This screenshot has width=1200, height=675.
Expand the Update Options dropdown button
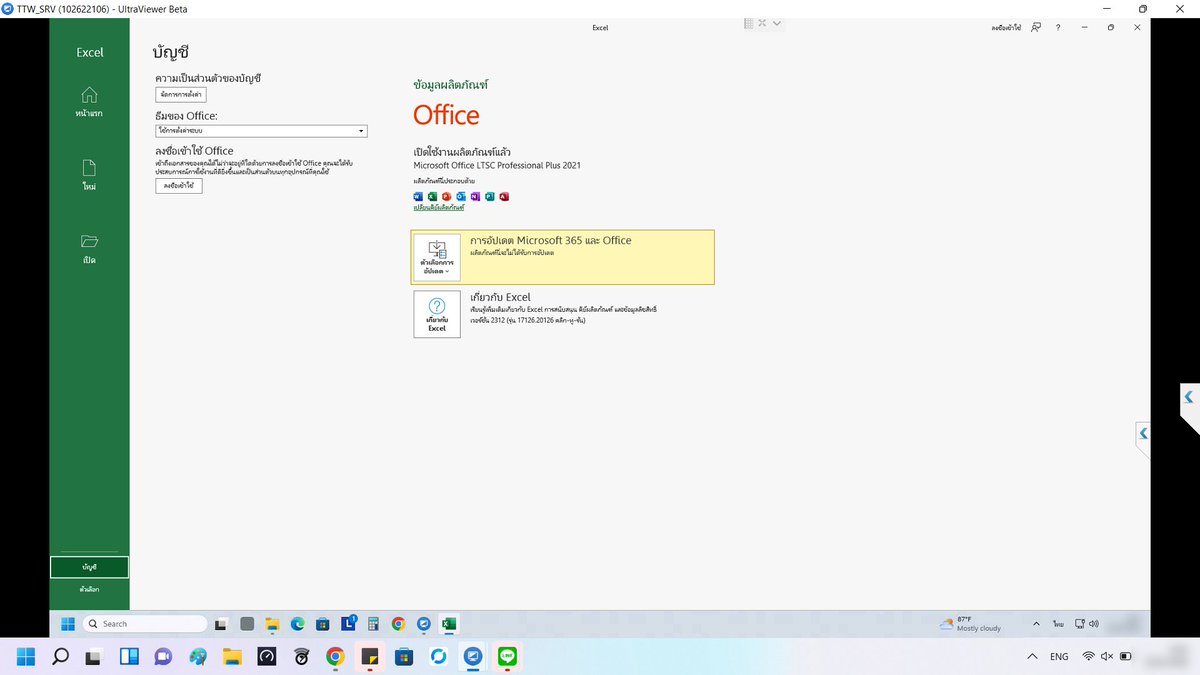pyautogui.click(x=437, y=257)
